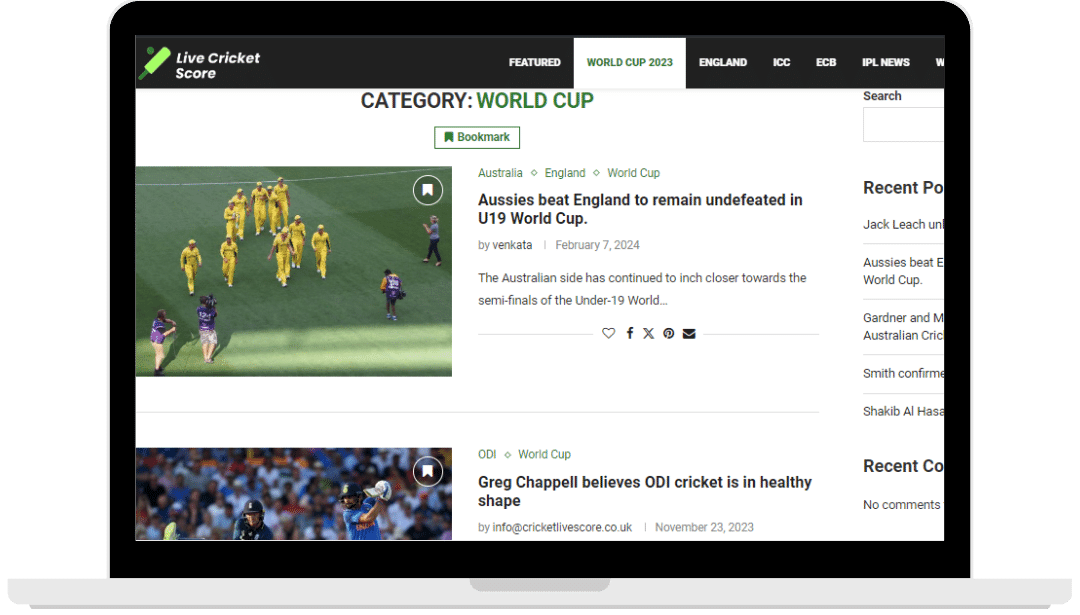Bookmark the Greg Chappell article image
This screenshot has width=1080, height=615.
[427, 471]
